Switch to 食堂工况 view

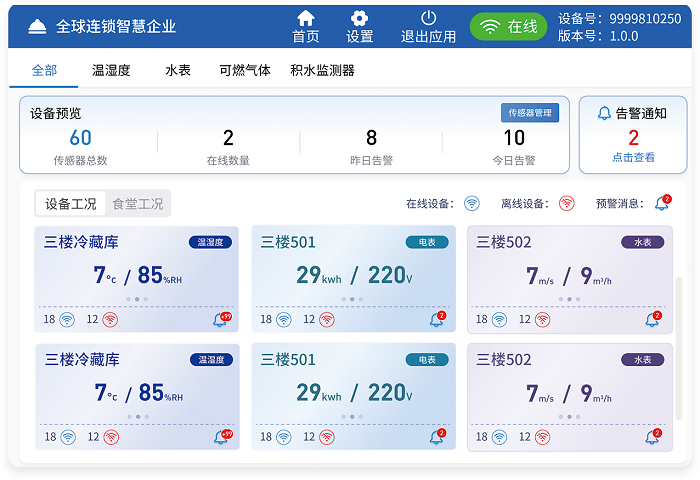click(137, 204)
